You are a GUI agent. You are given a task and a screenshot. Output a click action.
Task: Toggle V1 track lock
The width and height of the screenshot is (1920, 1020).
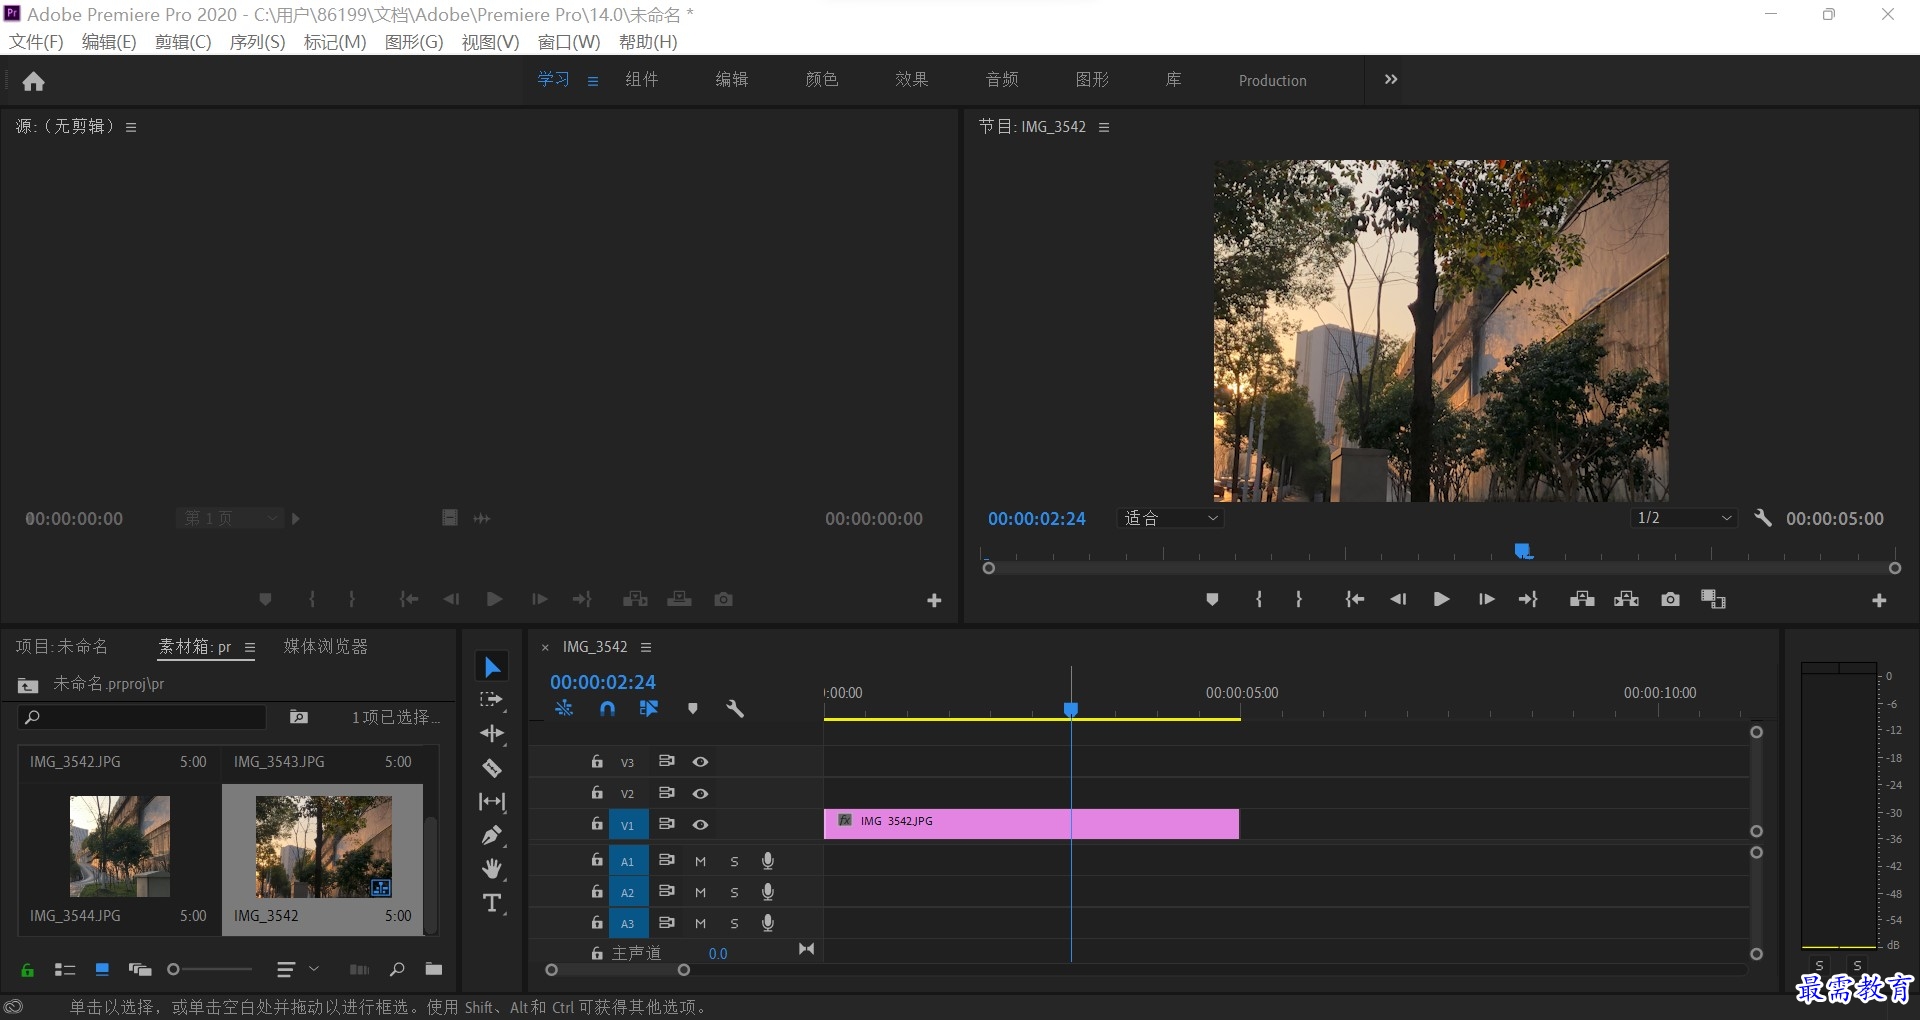597,824
